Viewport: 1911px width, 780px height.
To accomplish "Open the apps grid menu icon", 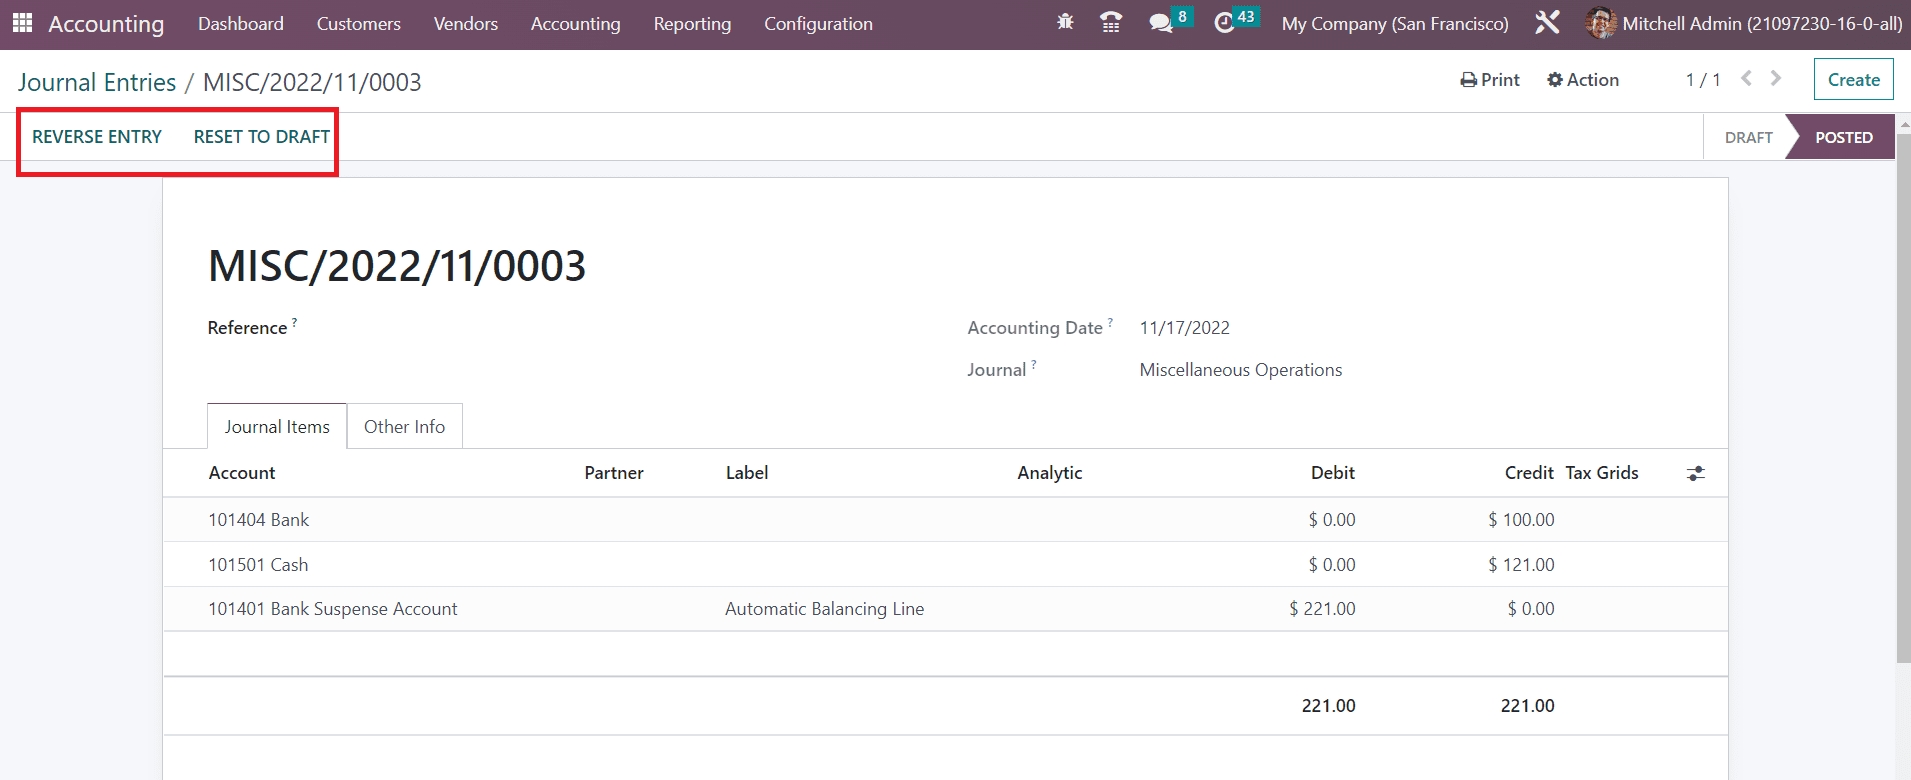I will click(x=22, y=23).
